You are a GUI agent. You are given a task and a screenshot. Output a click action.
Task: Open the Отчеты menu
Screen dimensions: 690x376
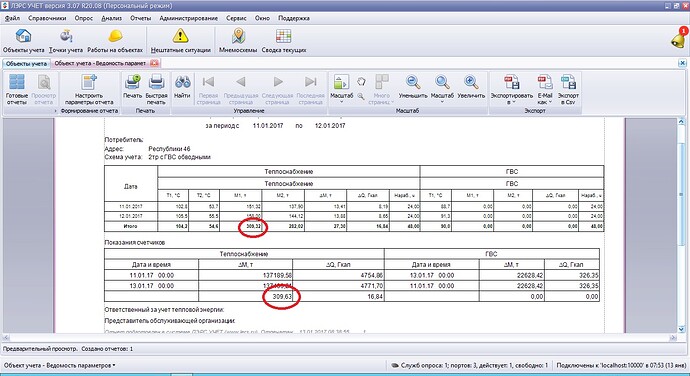pos(140,18)
